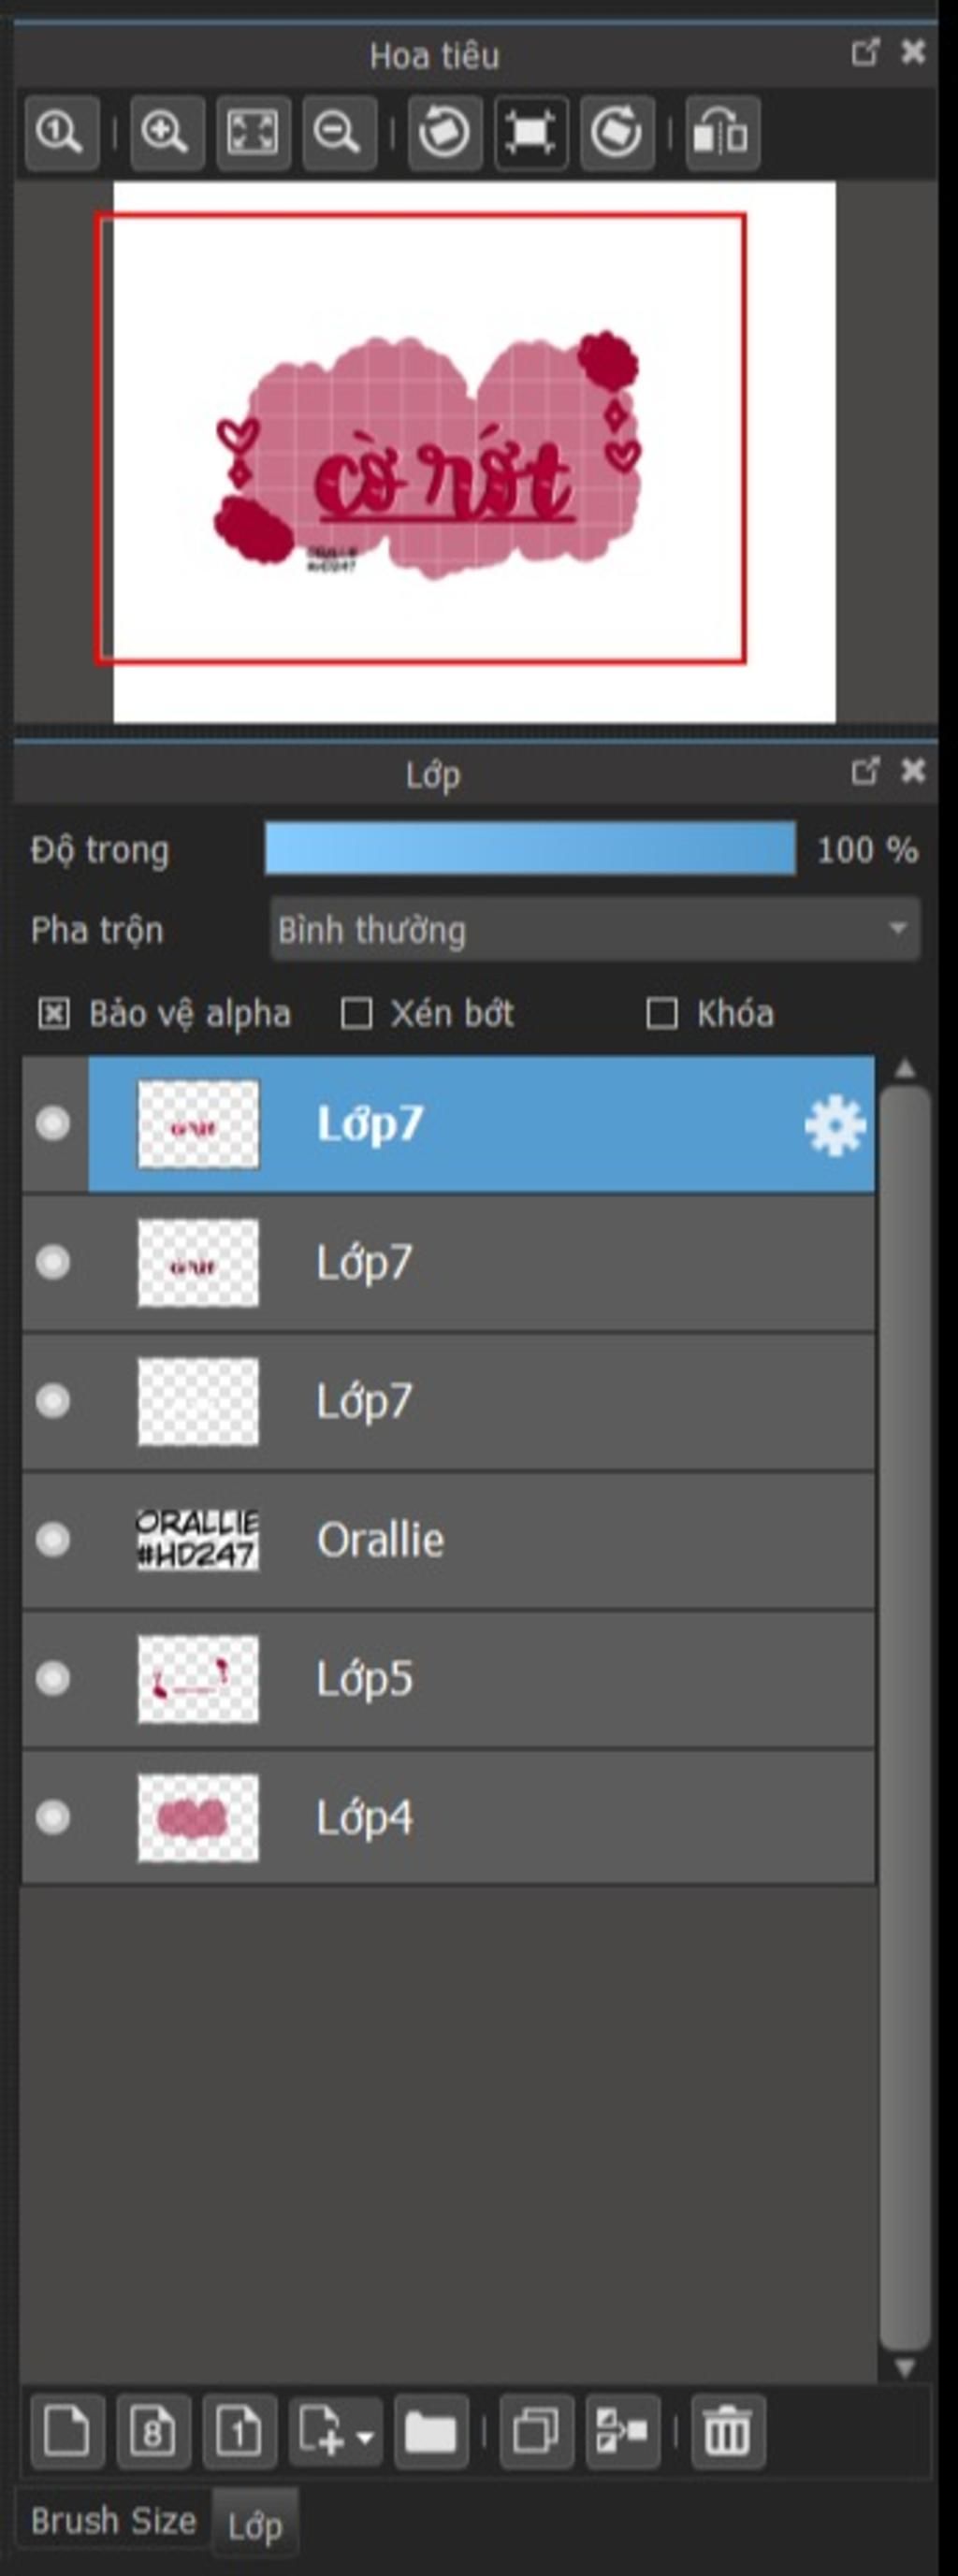The image size is (958, 2576).
Task: Delete the selected layer with the trash icon
Action: click(x=728, y=2431)
